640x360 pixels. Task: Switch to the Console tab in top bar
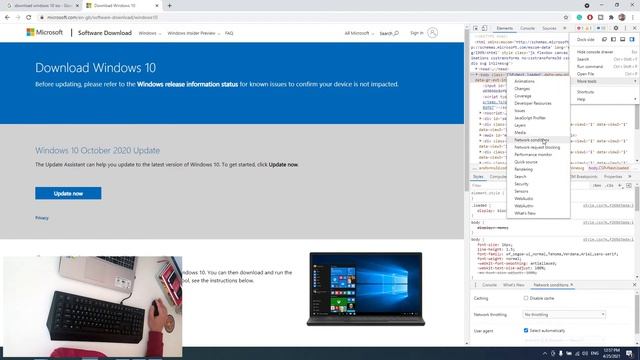pos(527,28)
